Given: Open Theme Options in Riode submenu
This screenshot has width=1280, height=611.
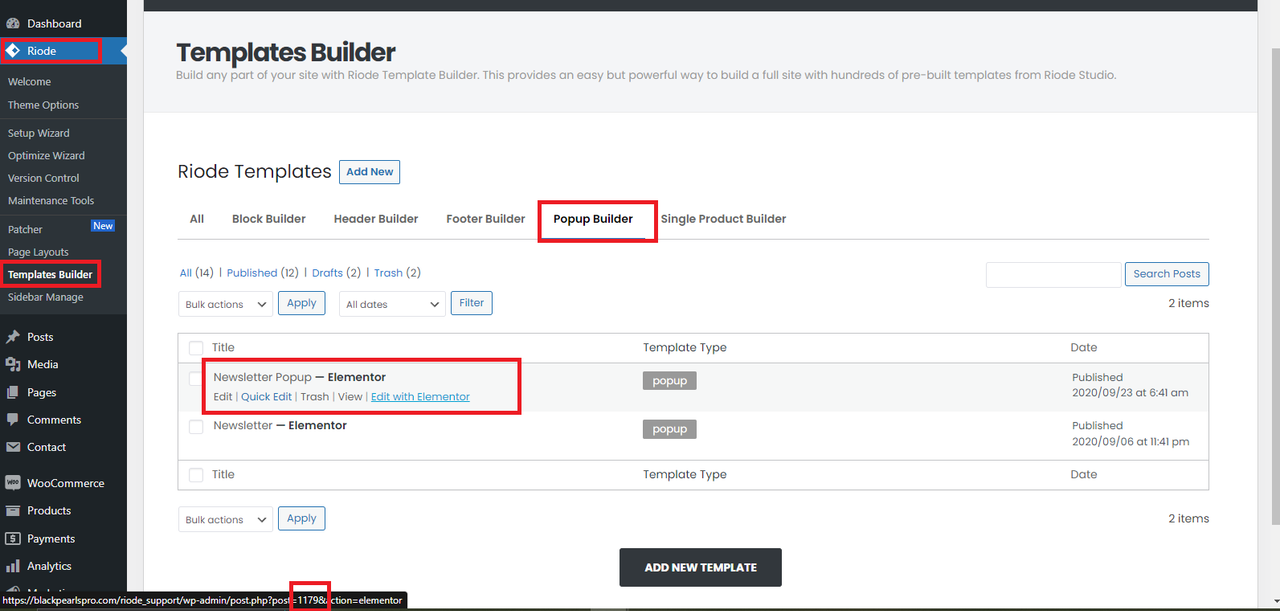Looking at the screenshot, I should pos(43,105).
